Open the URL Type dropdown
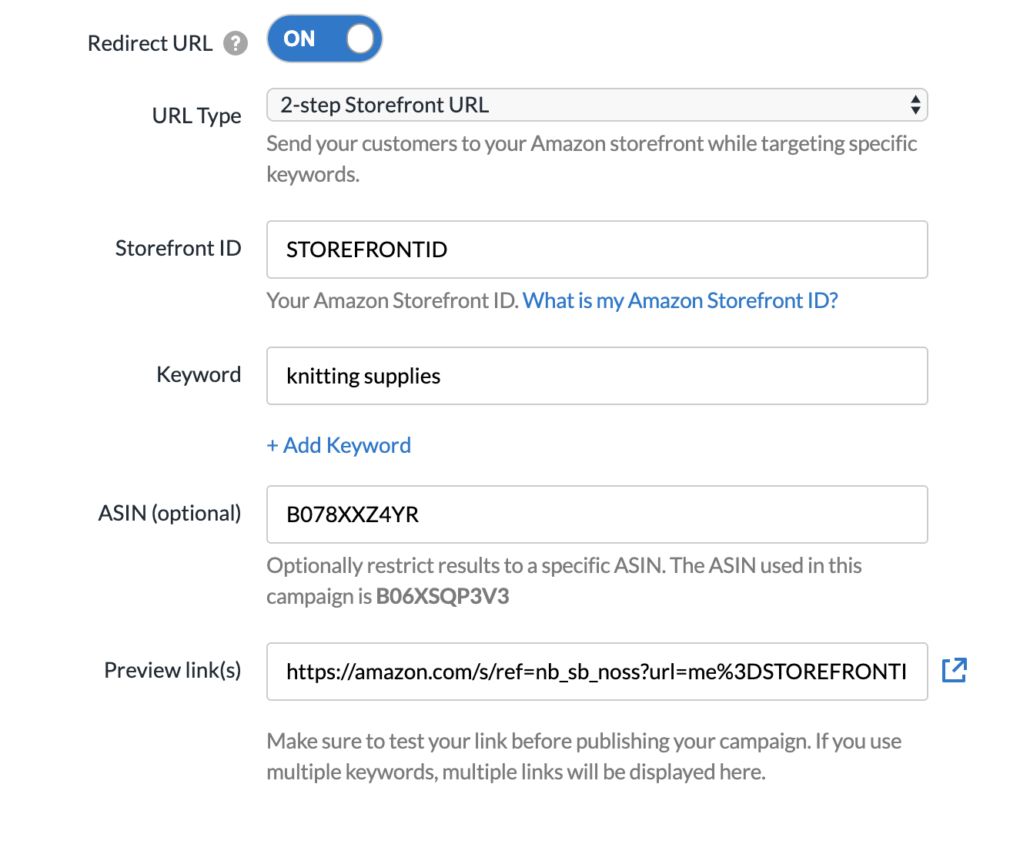 (596, 105)
